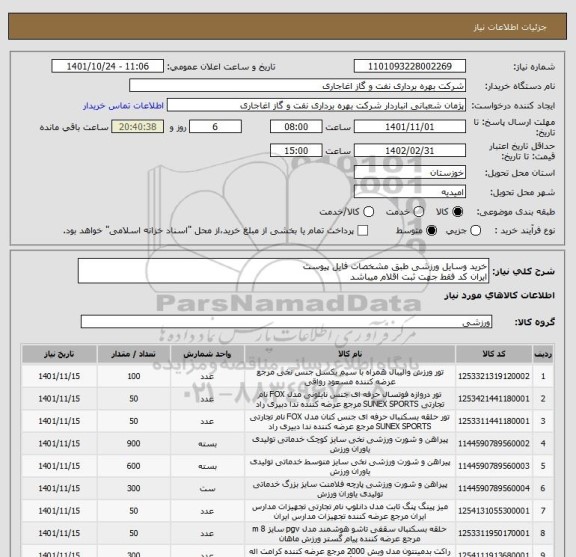576x557 pixels.
Task: Click the validity hour field 15:00
Action: coord(296,151)
